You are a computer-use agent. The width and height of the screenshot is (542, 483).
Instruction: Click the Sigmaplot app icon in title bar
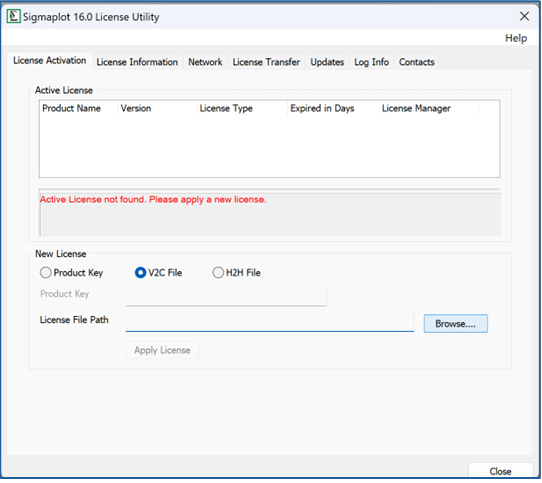point(13,16)
